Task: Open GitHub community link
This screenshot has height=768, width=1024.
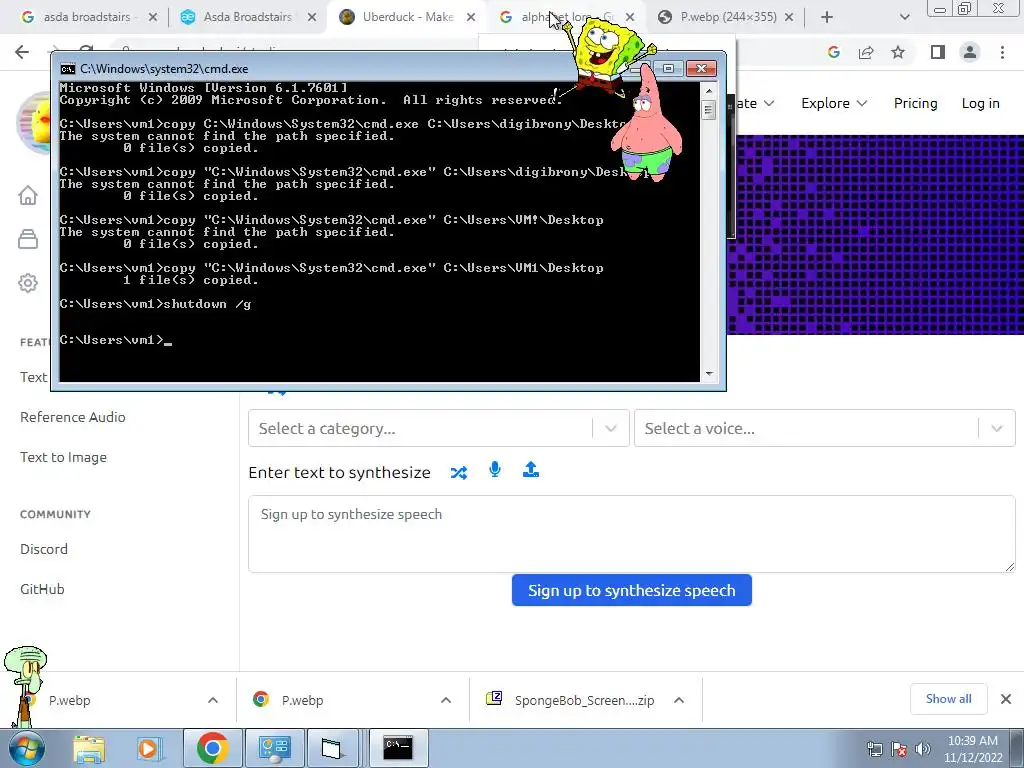Action: [42, 589]
